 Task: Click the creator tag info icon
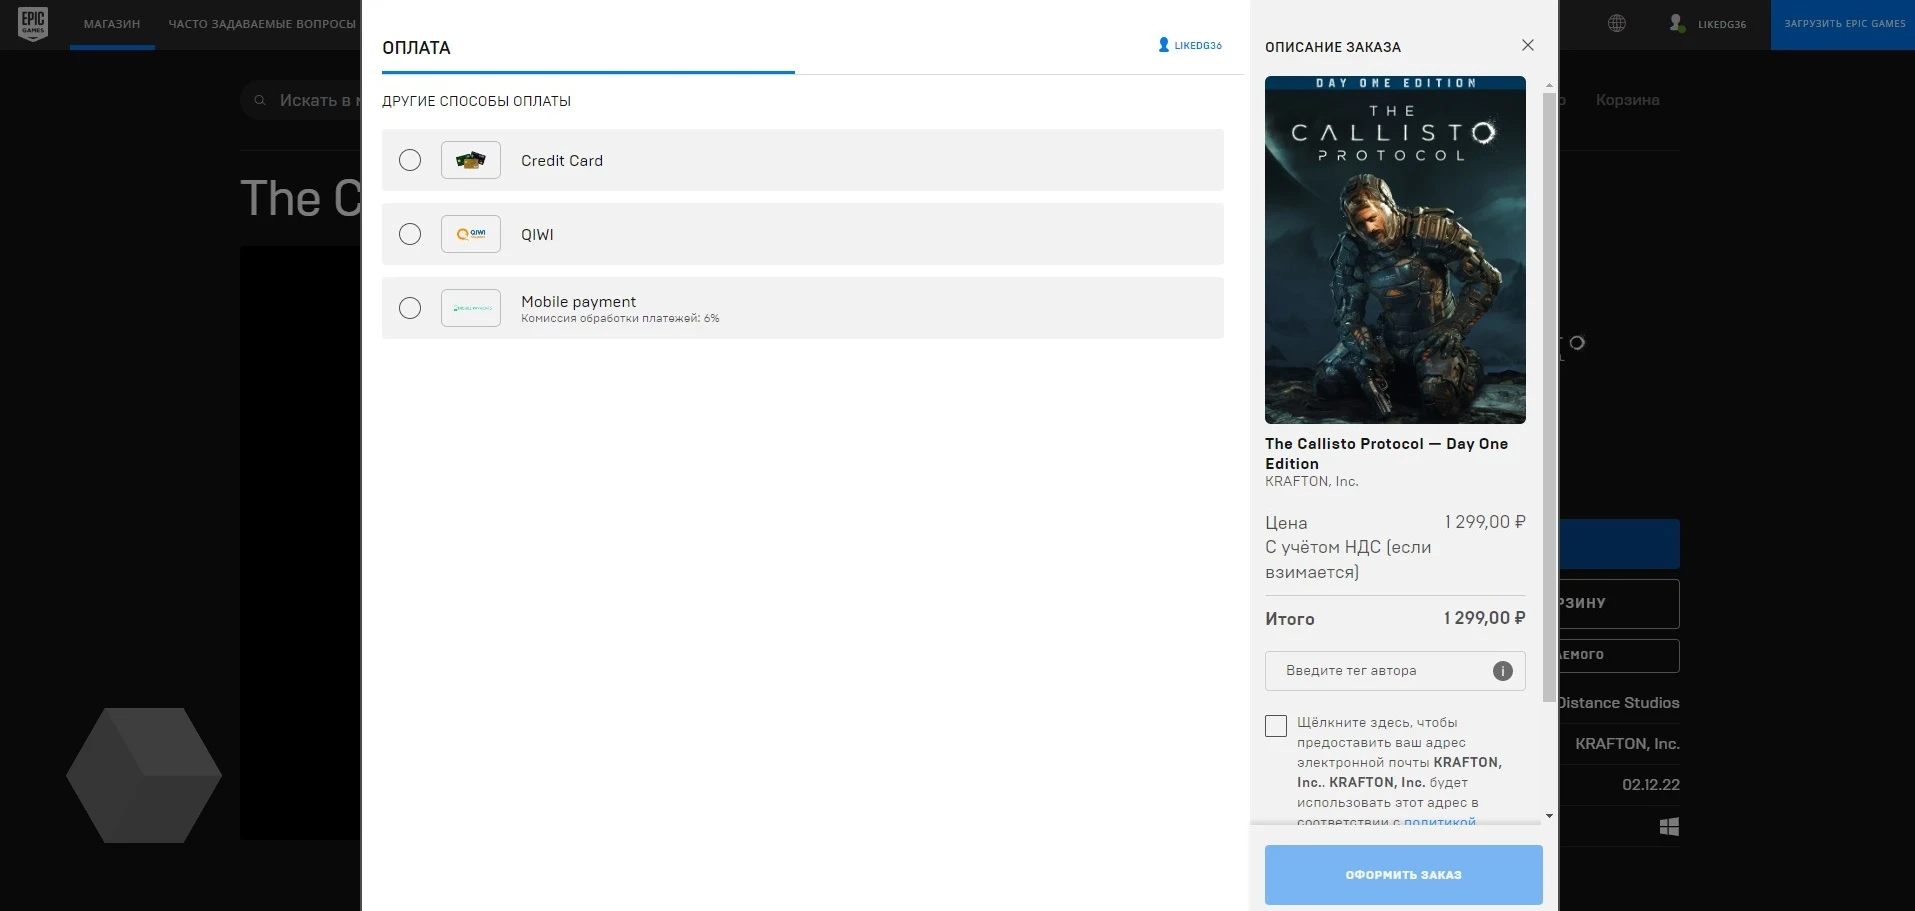tap(1503, 671)
